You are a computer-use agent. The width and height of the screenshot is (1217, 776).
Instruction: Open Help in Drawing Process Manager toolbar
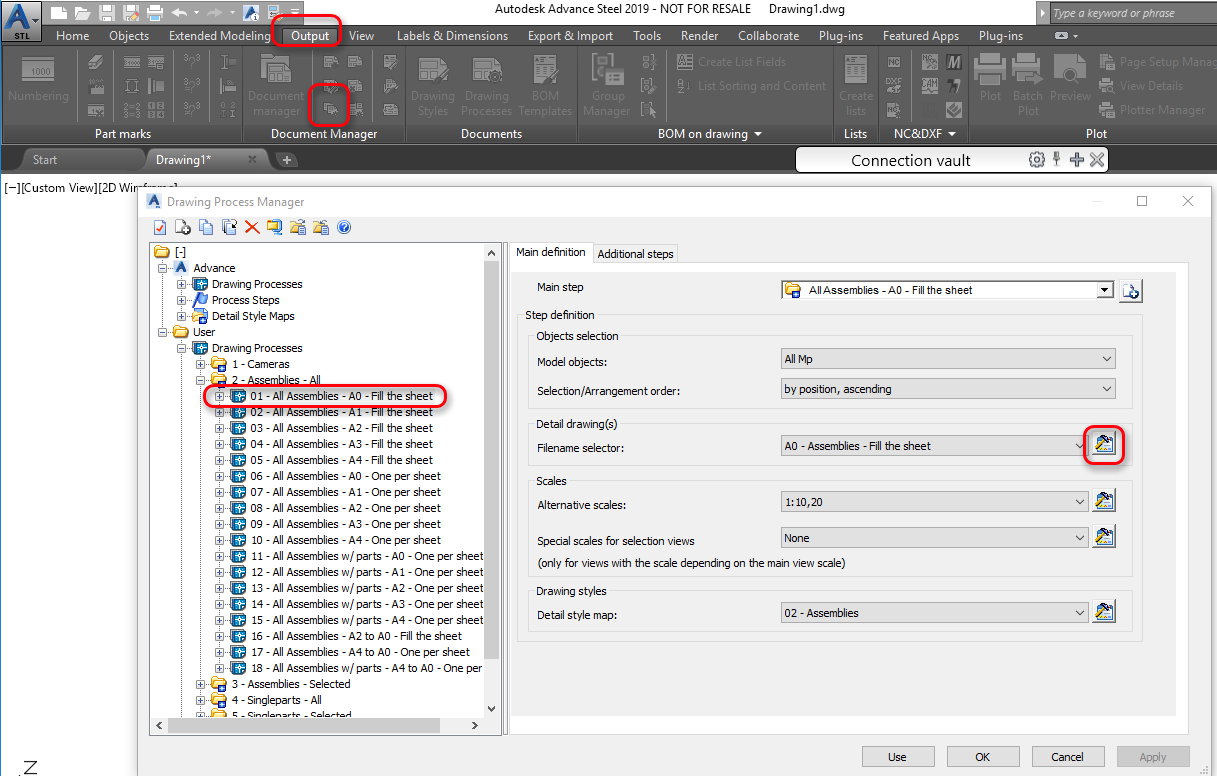343,227
